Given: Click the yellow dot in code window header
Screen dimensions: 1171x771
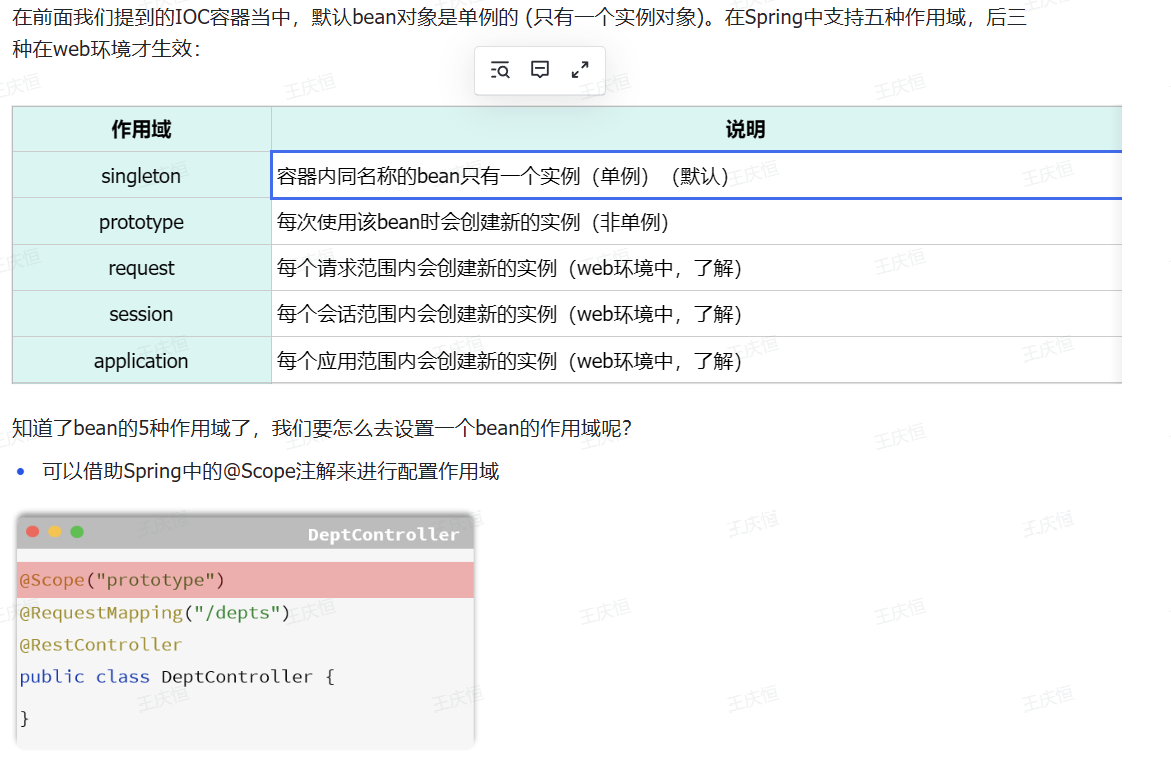Looking at the screenshot, I should point(55,532).
